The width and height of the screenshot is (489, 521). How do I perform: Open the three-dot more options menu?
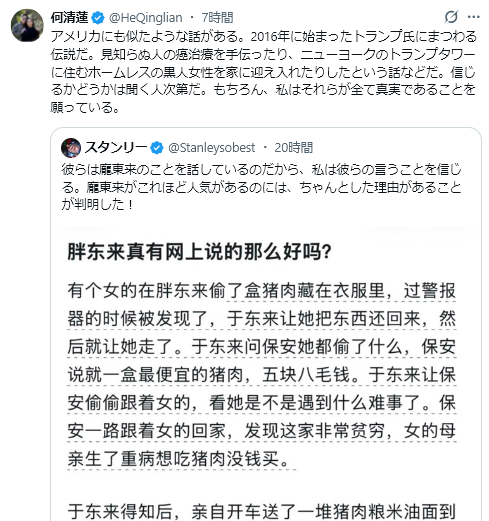[x=473, y=17]
